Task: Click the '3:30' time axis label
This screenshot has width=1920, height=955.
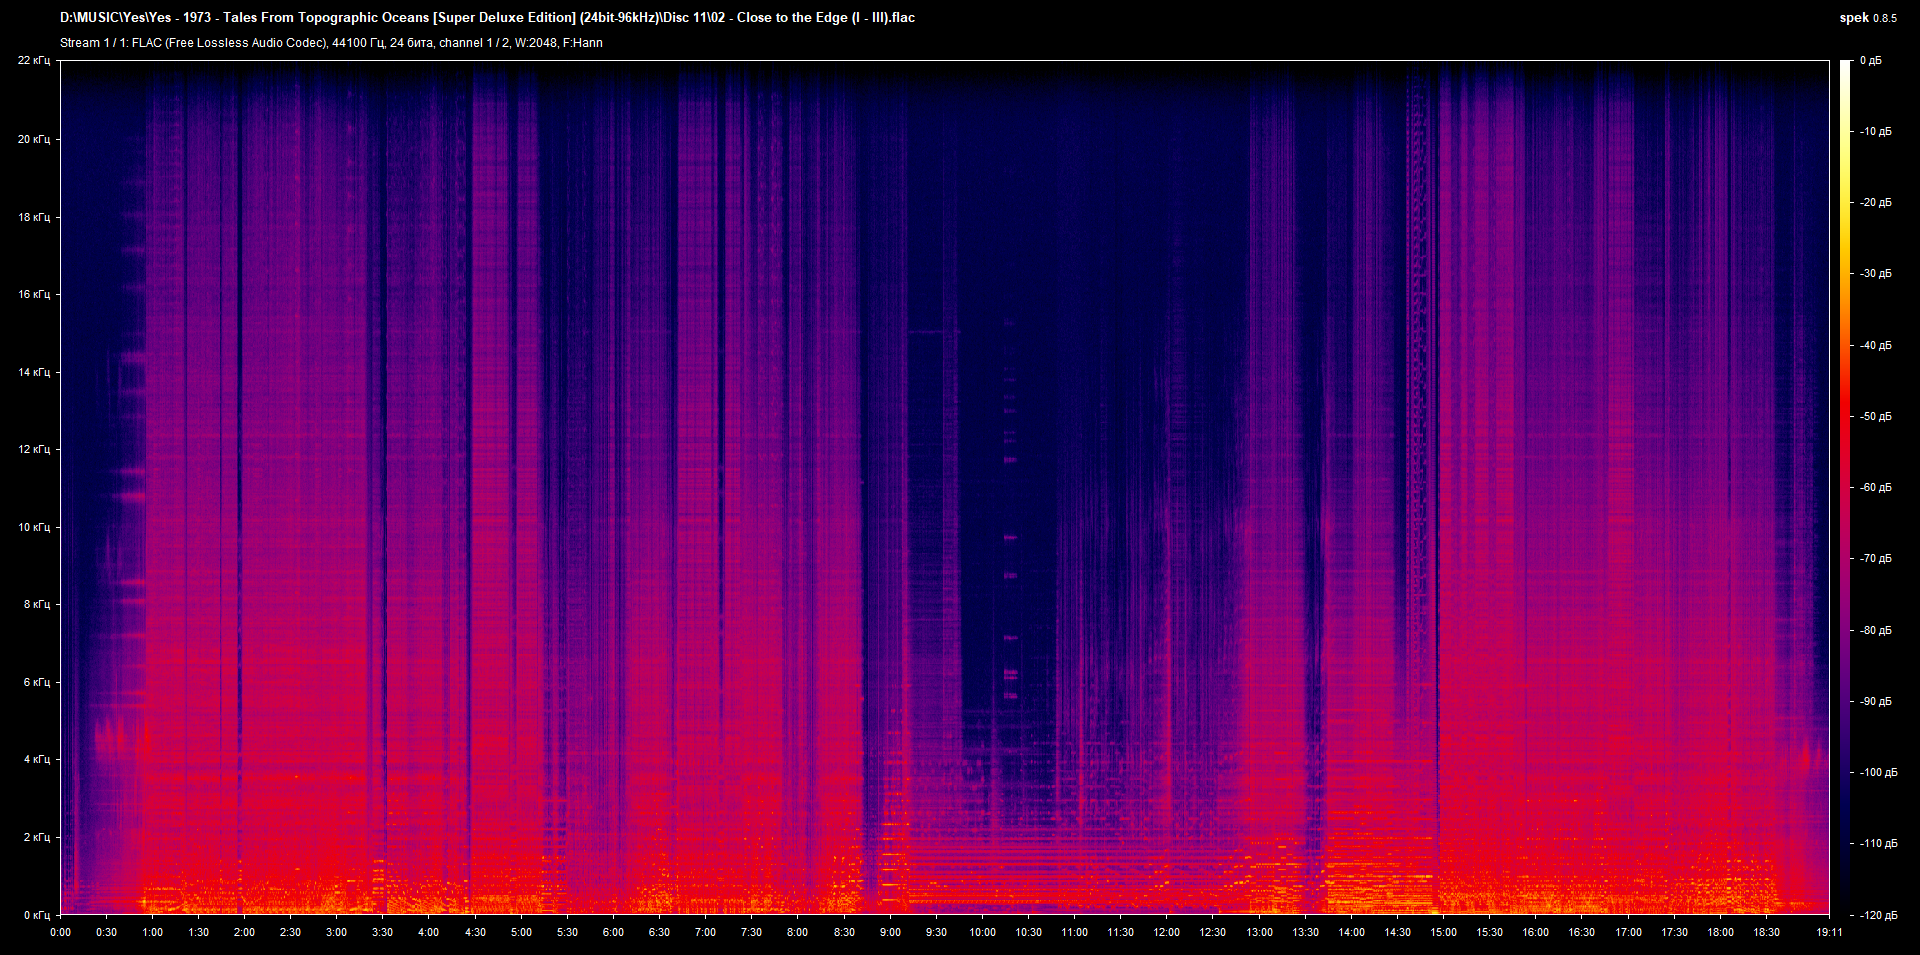Action: [382, 932]
